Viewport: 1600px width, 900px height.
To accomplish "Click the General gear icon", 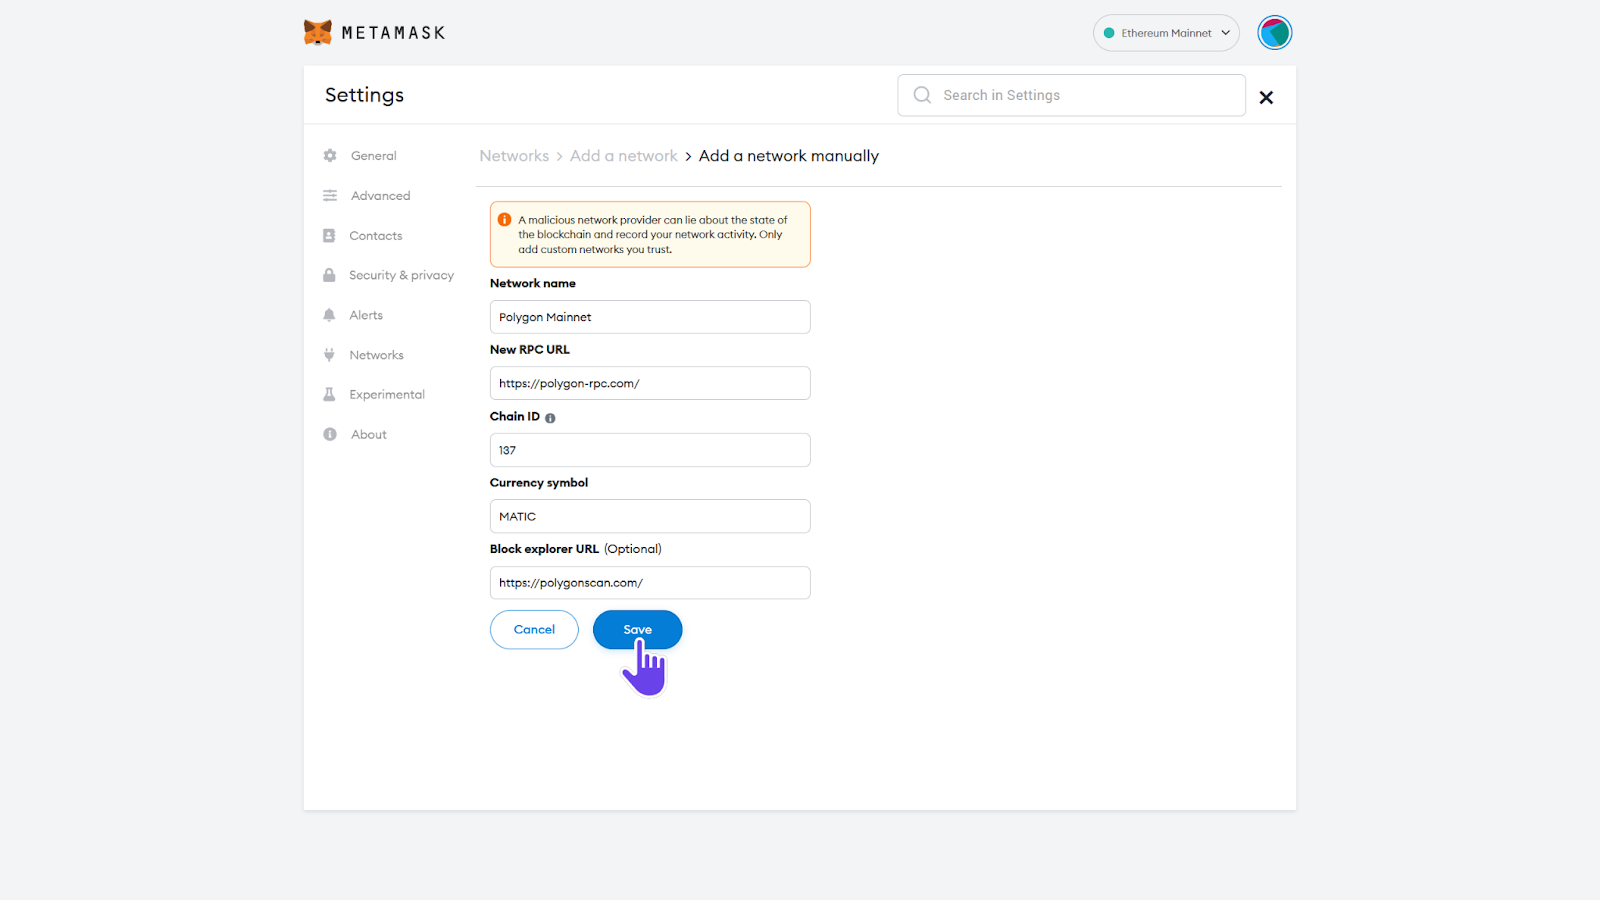I will coord(330,156).
